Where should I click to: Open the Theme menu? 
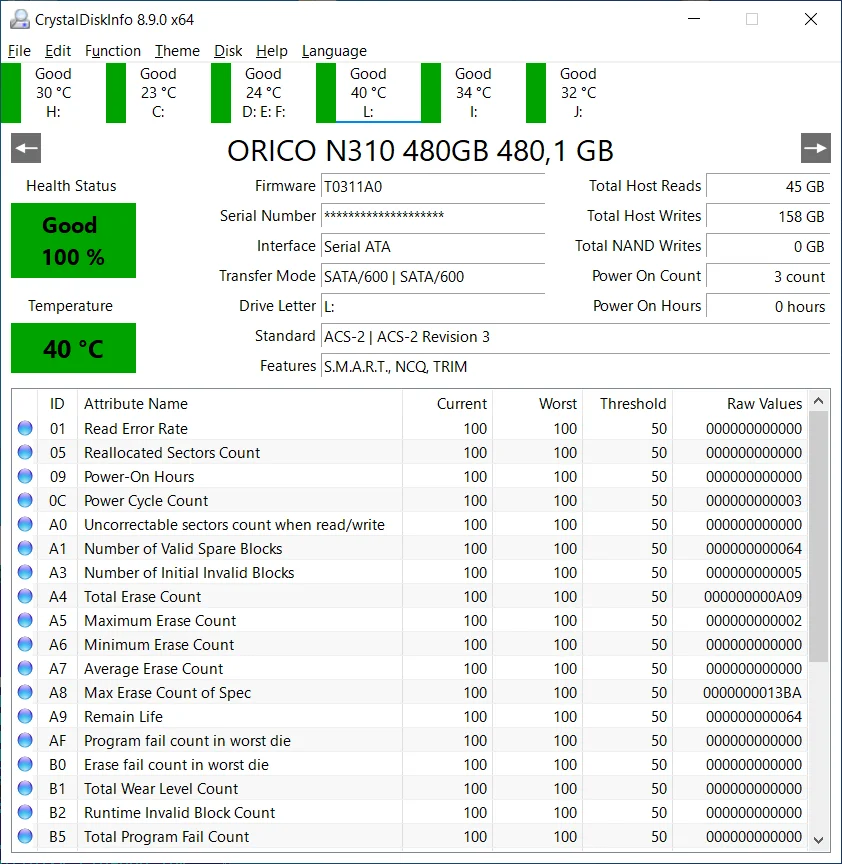(x=177, y=51)
